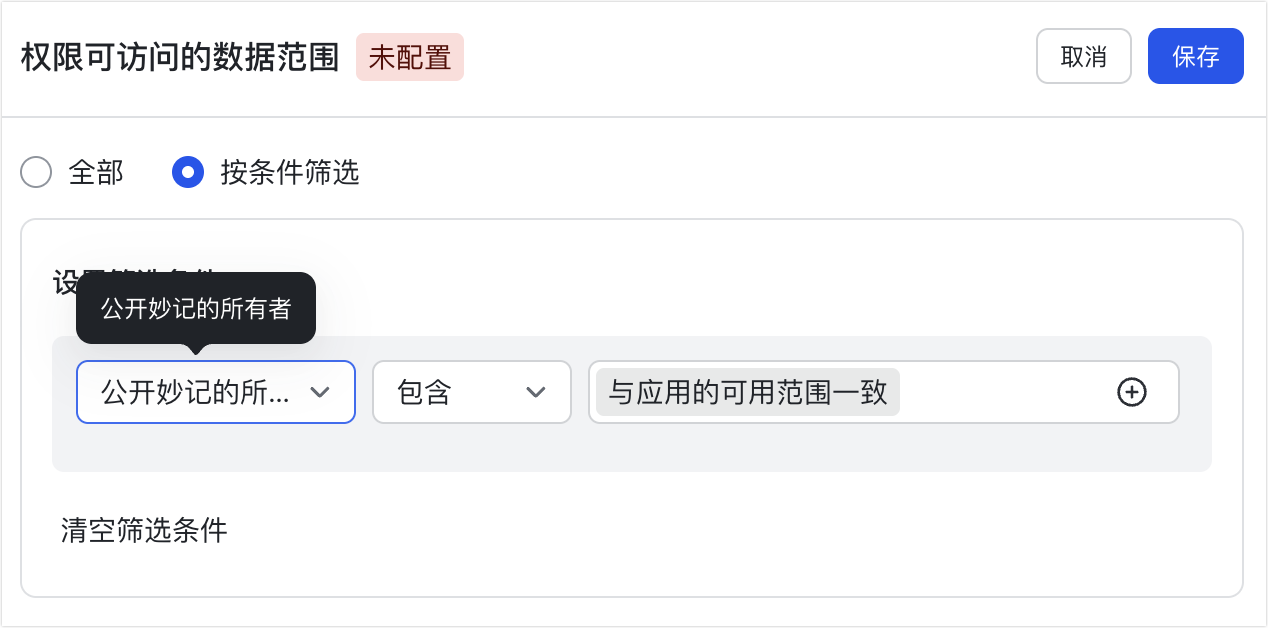Select the 按条件筛选 radio button
Viewport: 1268px width, 628px height.
click(x=188, y=173)
